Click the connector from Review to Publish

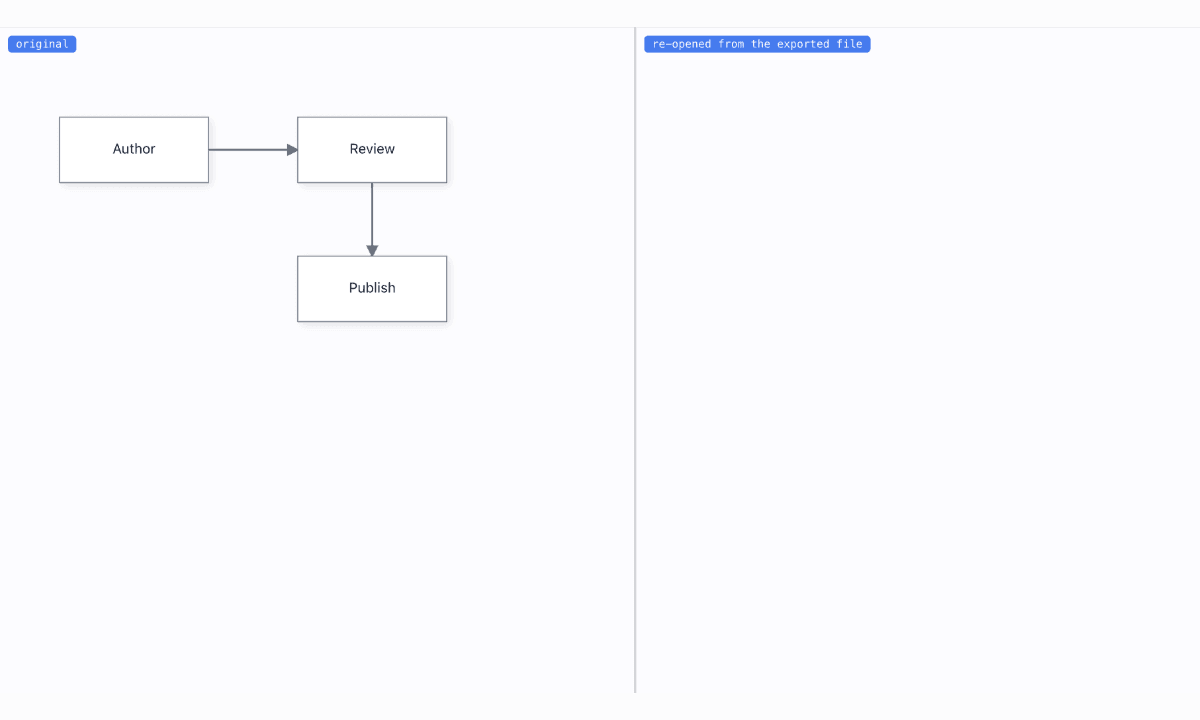point(372,219)
